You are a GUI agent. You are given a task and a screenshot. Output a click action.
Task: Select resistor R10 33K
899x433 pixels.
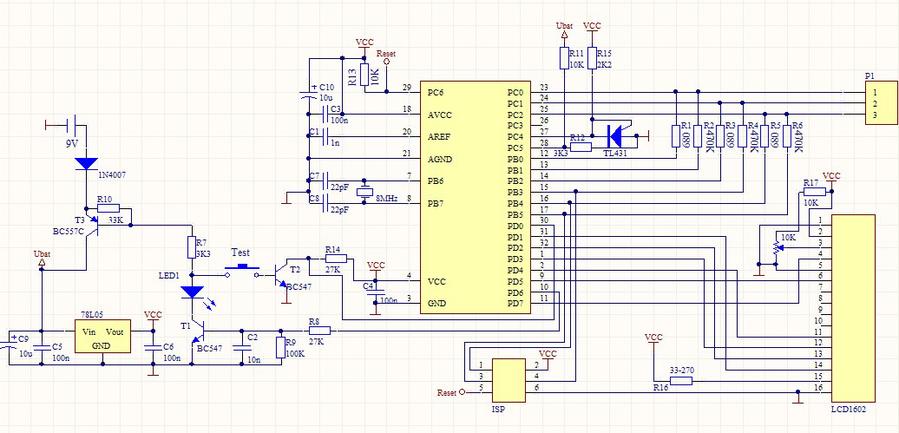108,210
